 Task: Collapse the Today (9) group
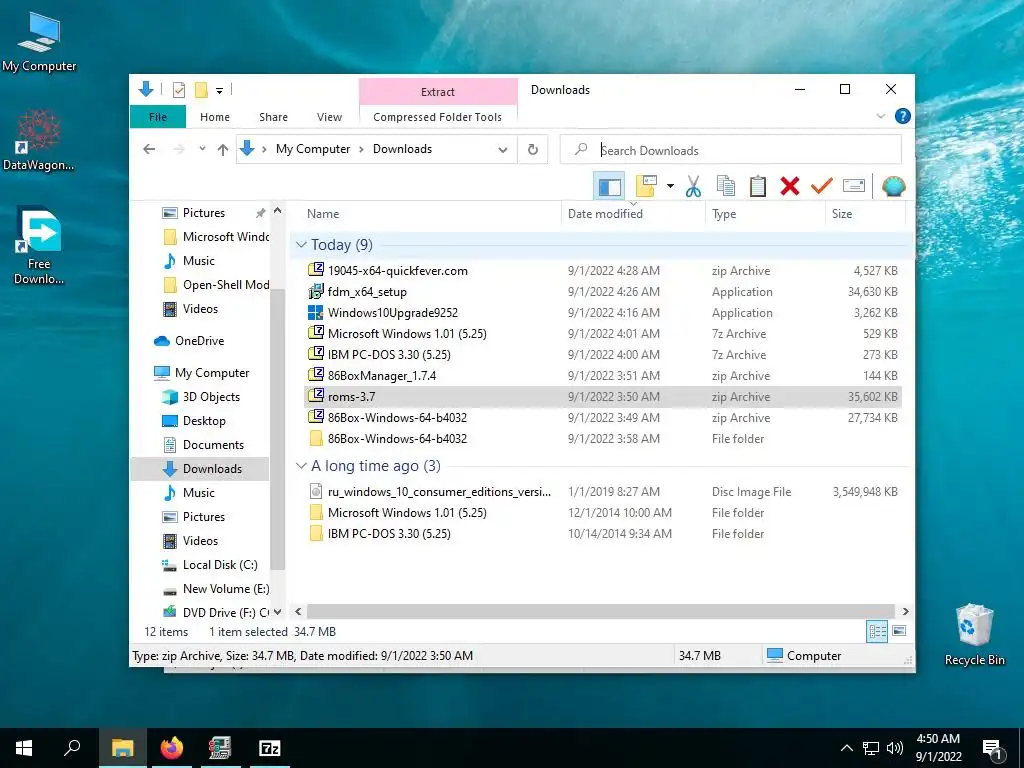[x=301, y=244]
